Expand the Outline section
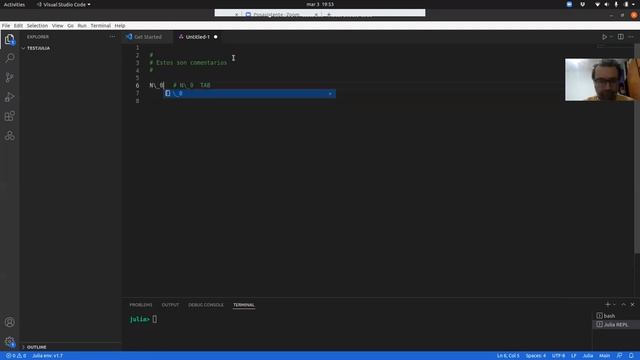Viewport: 640px width, 360px height. (x=71, y=347)
